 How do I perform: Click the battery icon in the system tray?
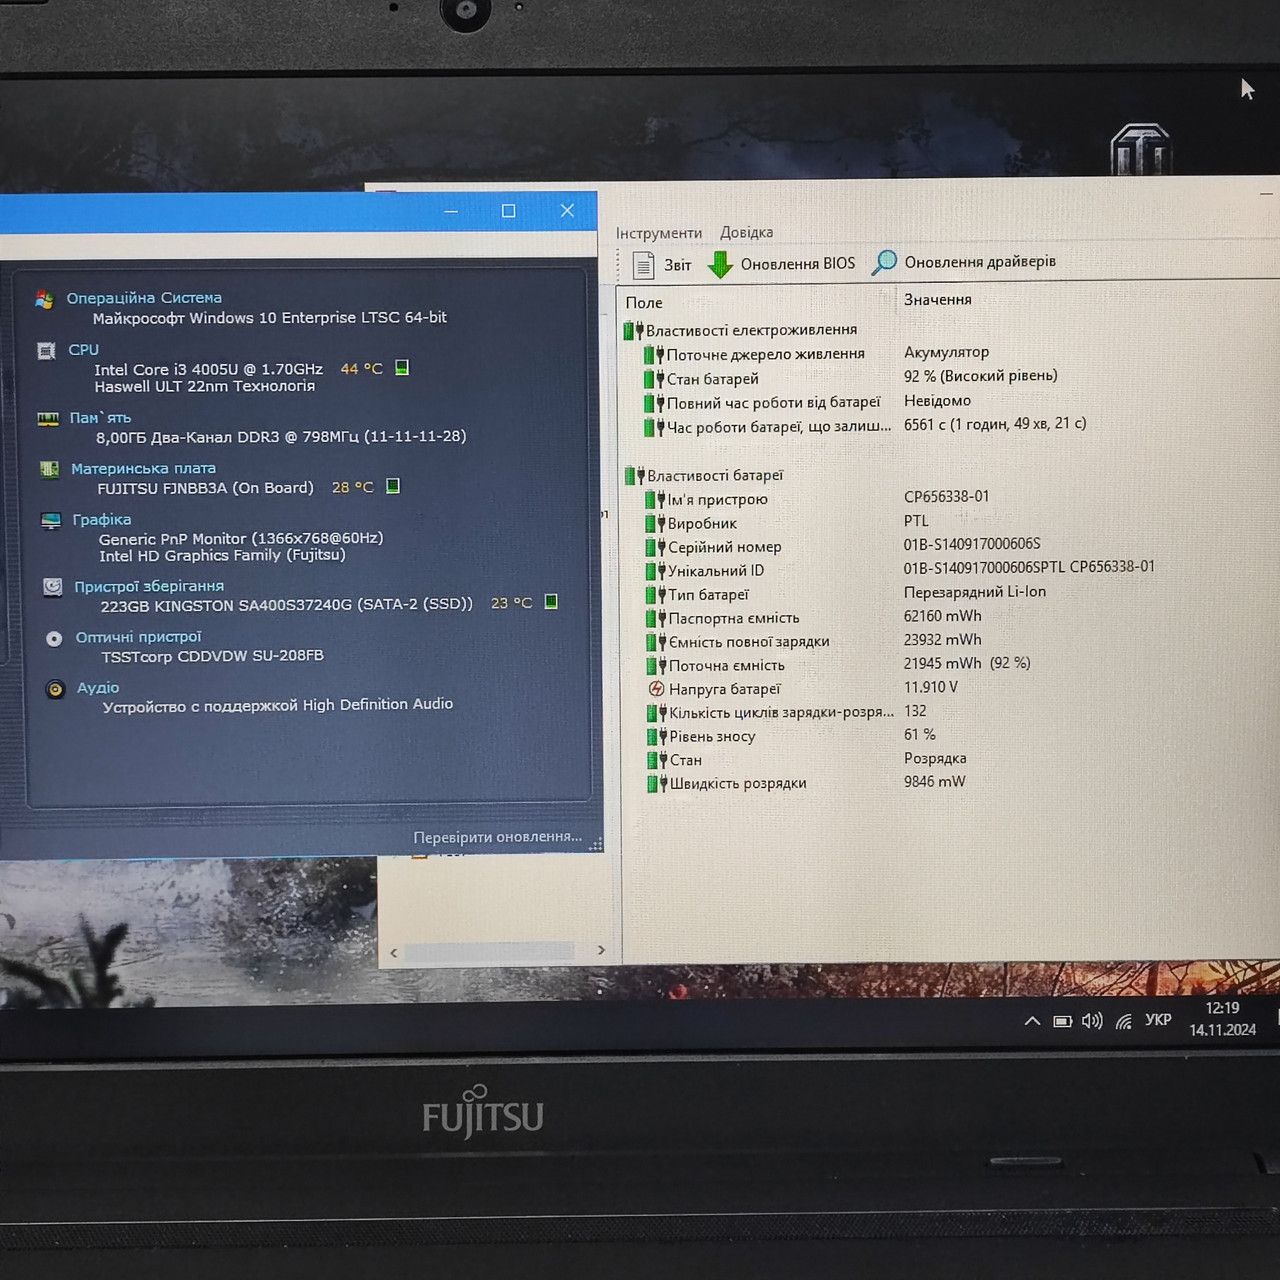(x=1062, y=1022)
